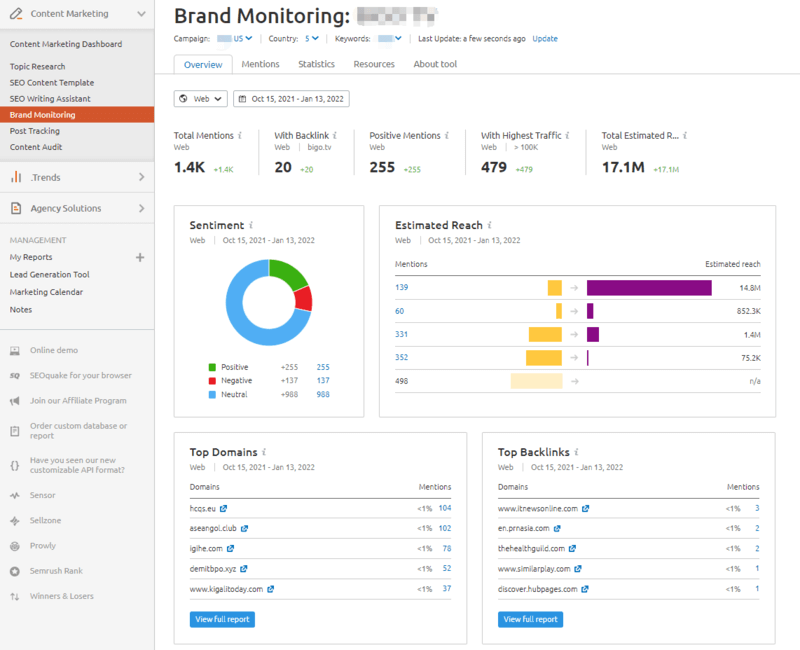
Task: Open the Web source dropdown
Action: [200, 99]
